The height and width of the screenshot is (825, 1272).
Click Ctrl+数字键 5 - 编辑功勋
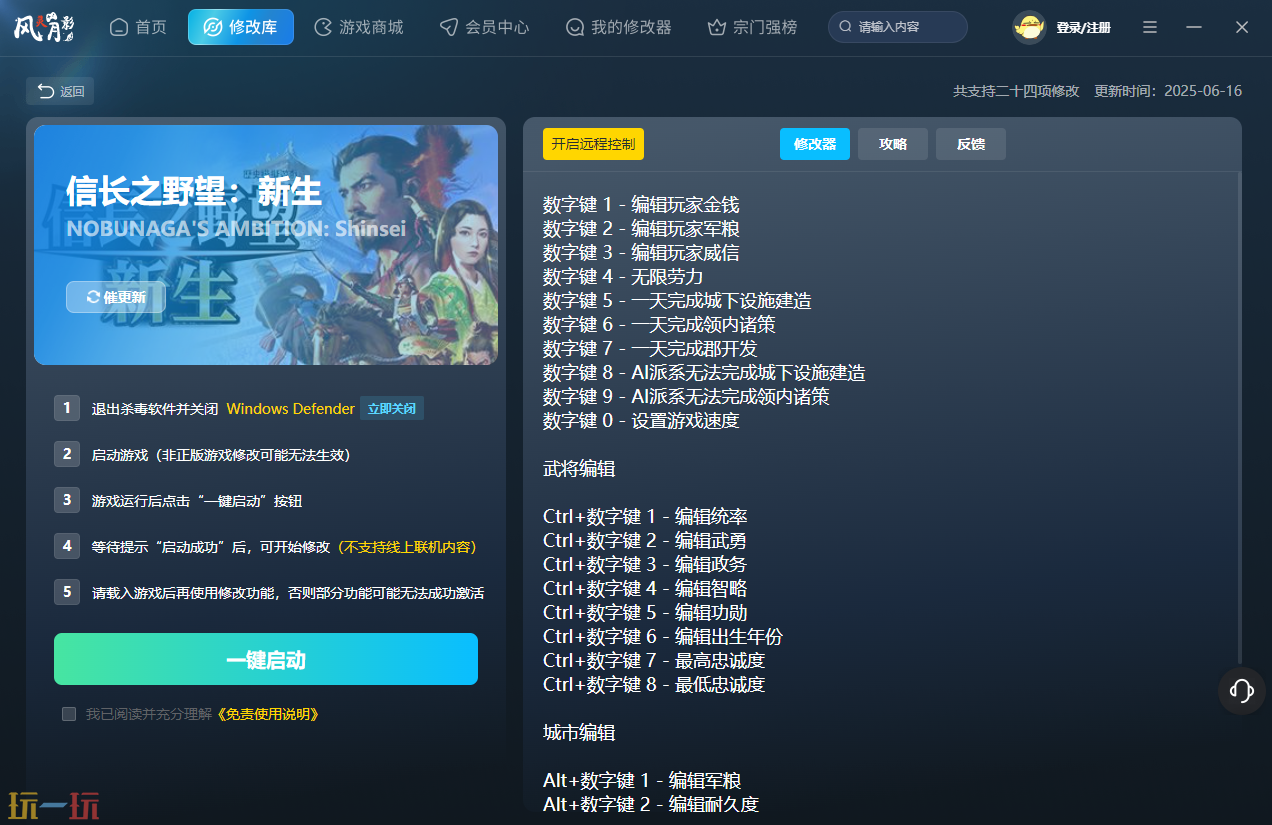click(x=645, y=613)
